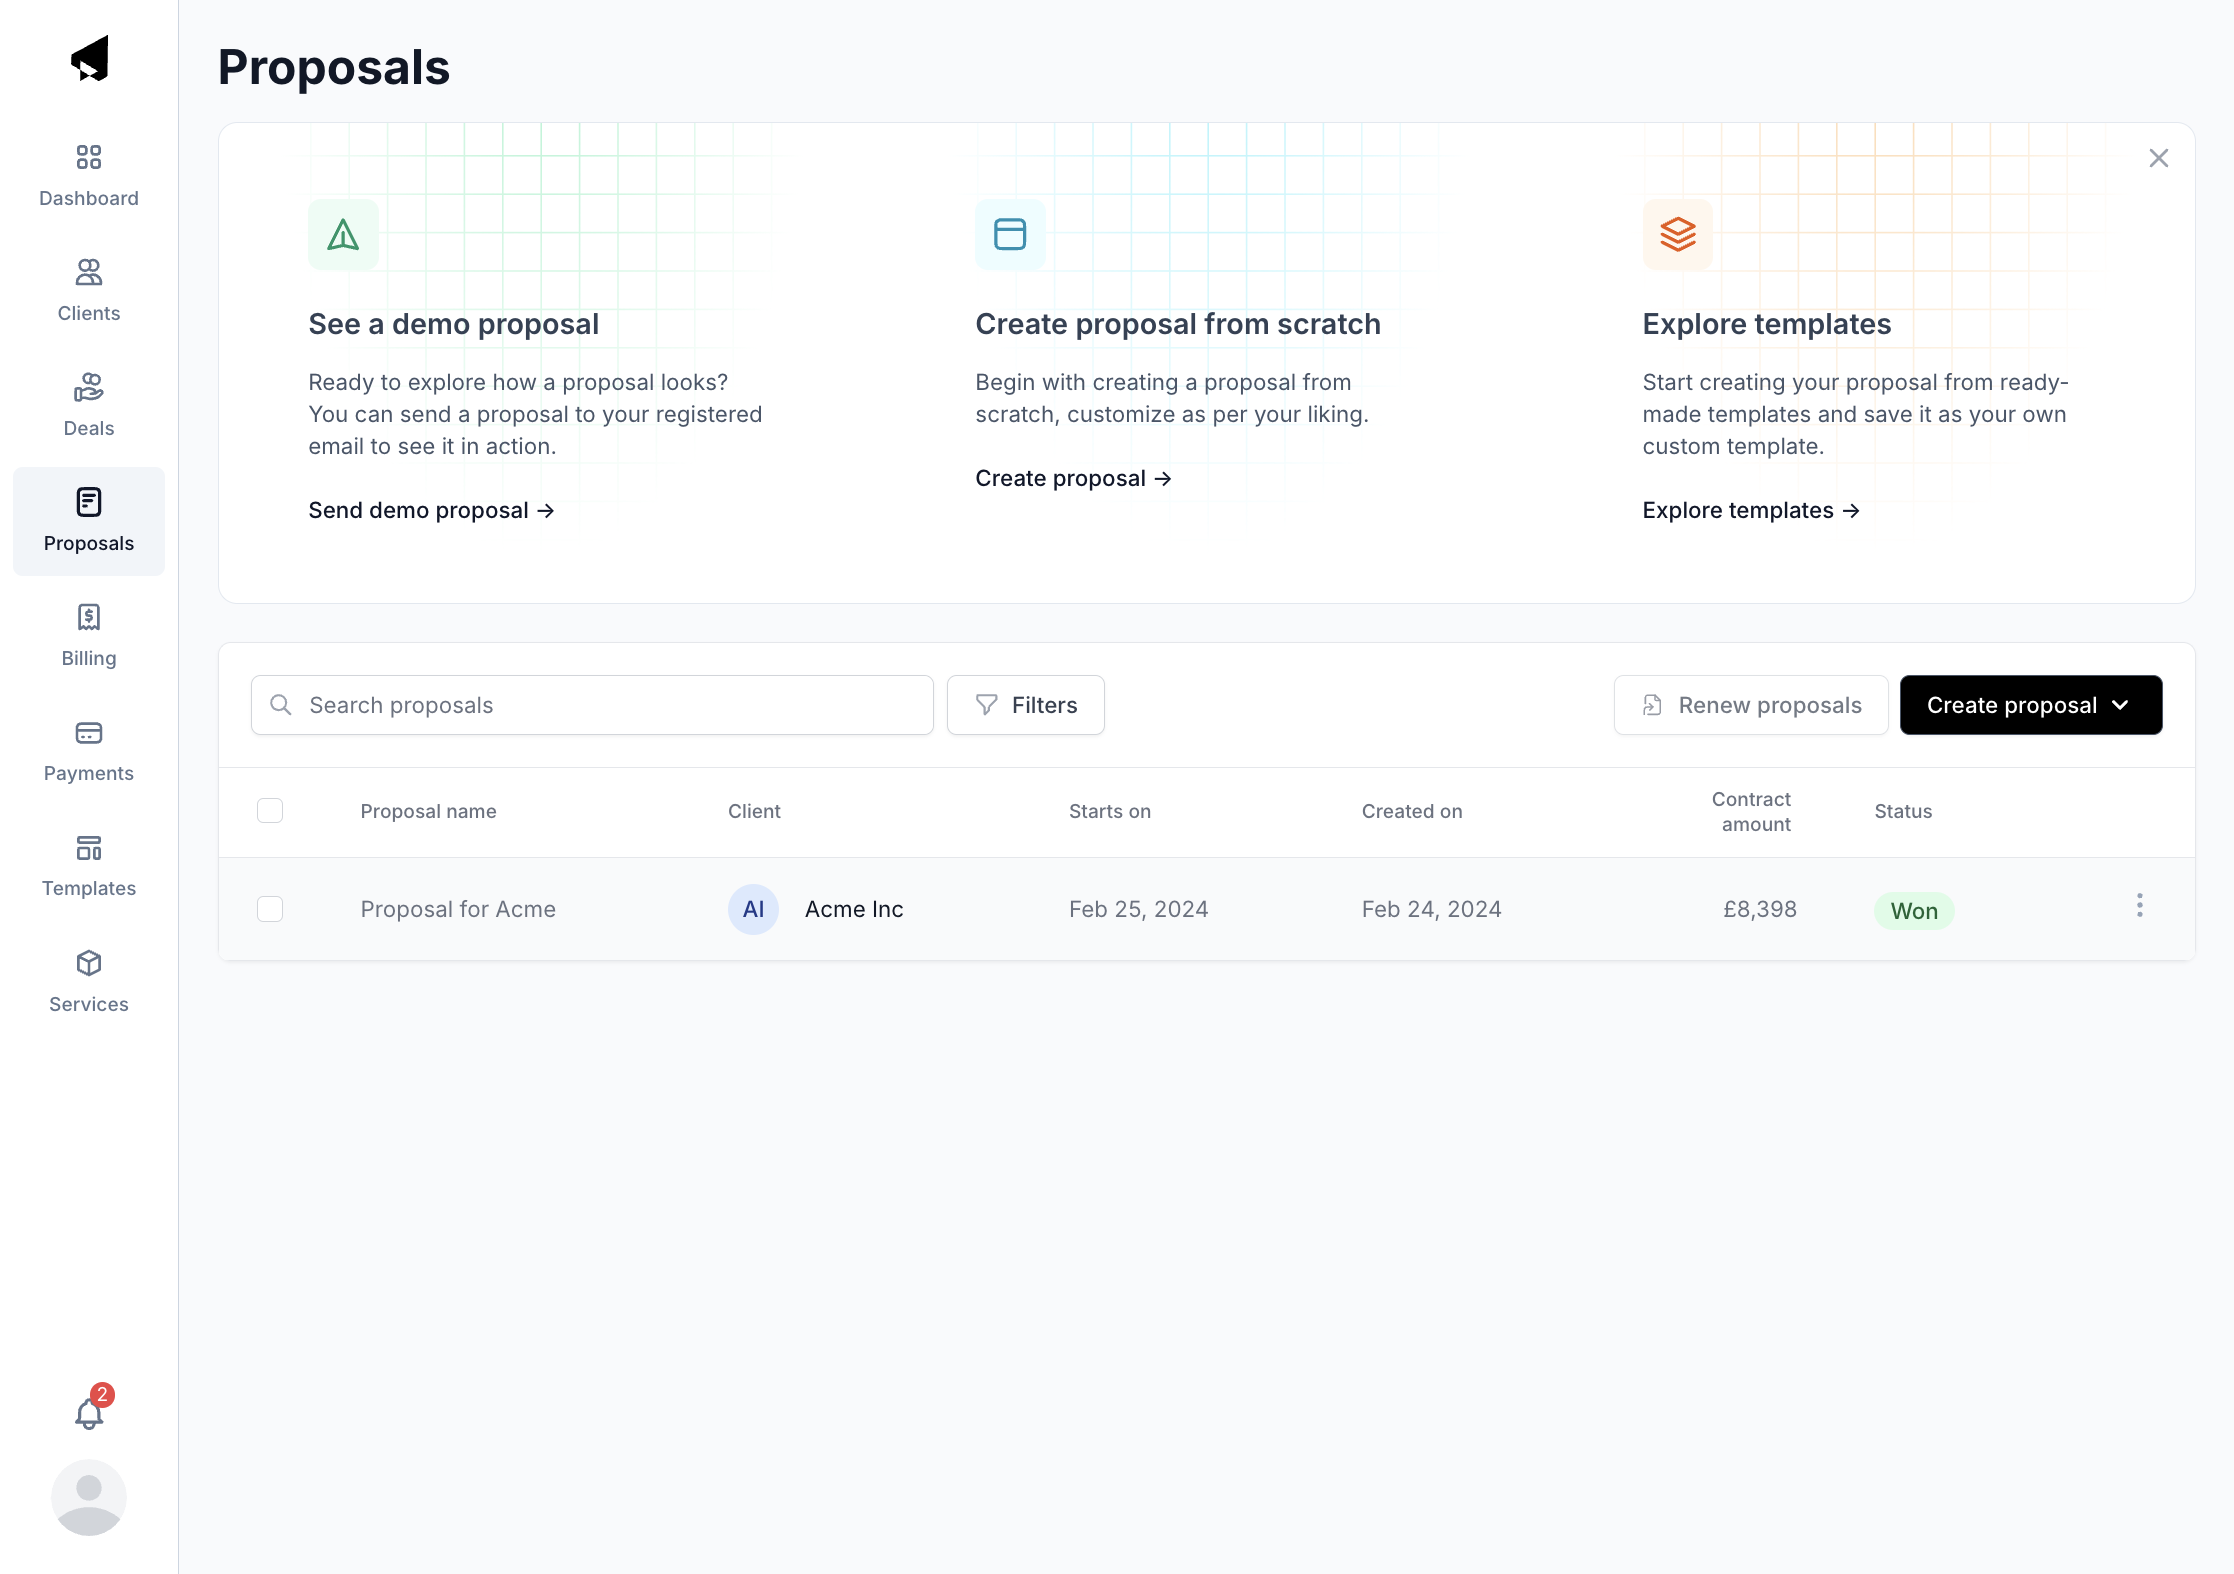Click the Proposal name column header
The width and height of the screenshot is (2234, 1574).
point(428,811)
